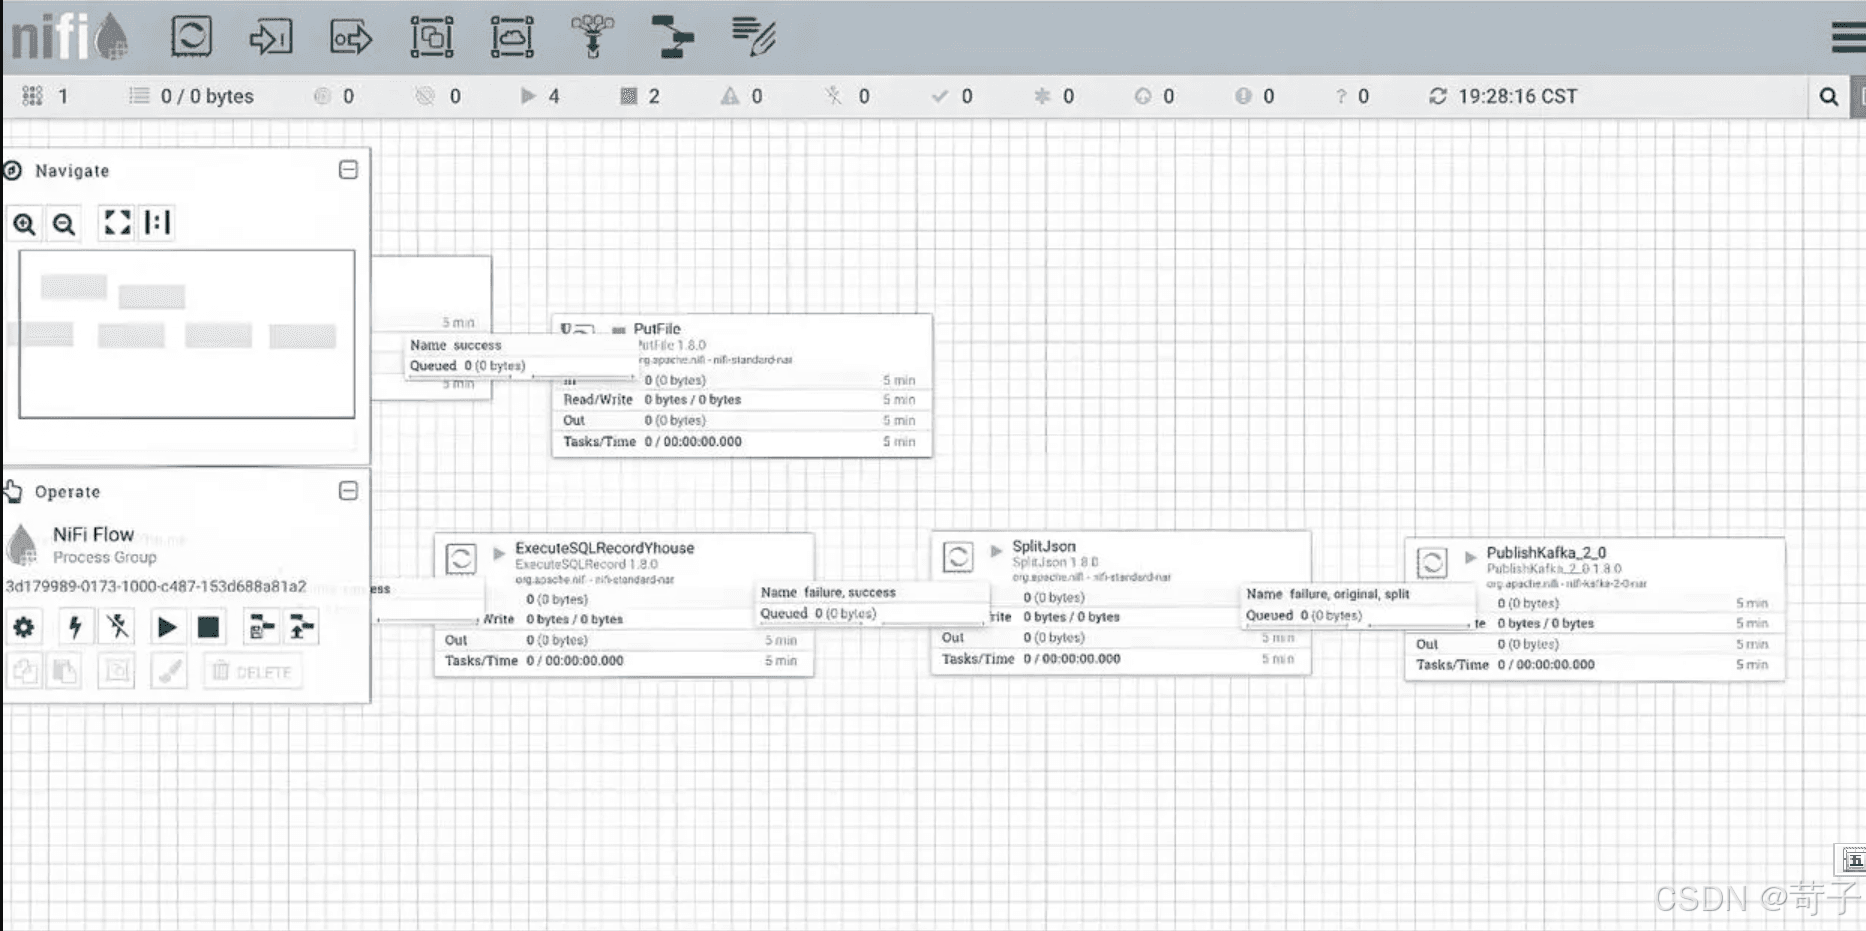This screenshot has width=1866, height=931.
Task: Click the last refresh time 19:28:16 CST
Action: pyautogui.click(x=1517, y=96)
